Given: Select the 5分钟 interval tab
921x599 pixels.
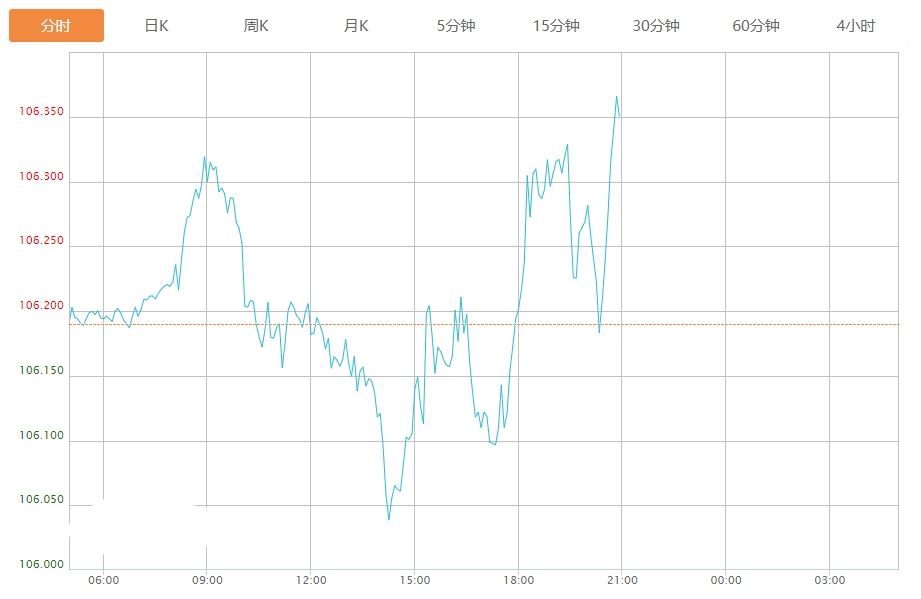Looking at the screenshot, I should point(456,26).
